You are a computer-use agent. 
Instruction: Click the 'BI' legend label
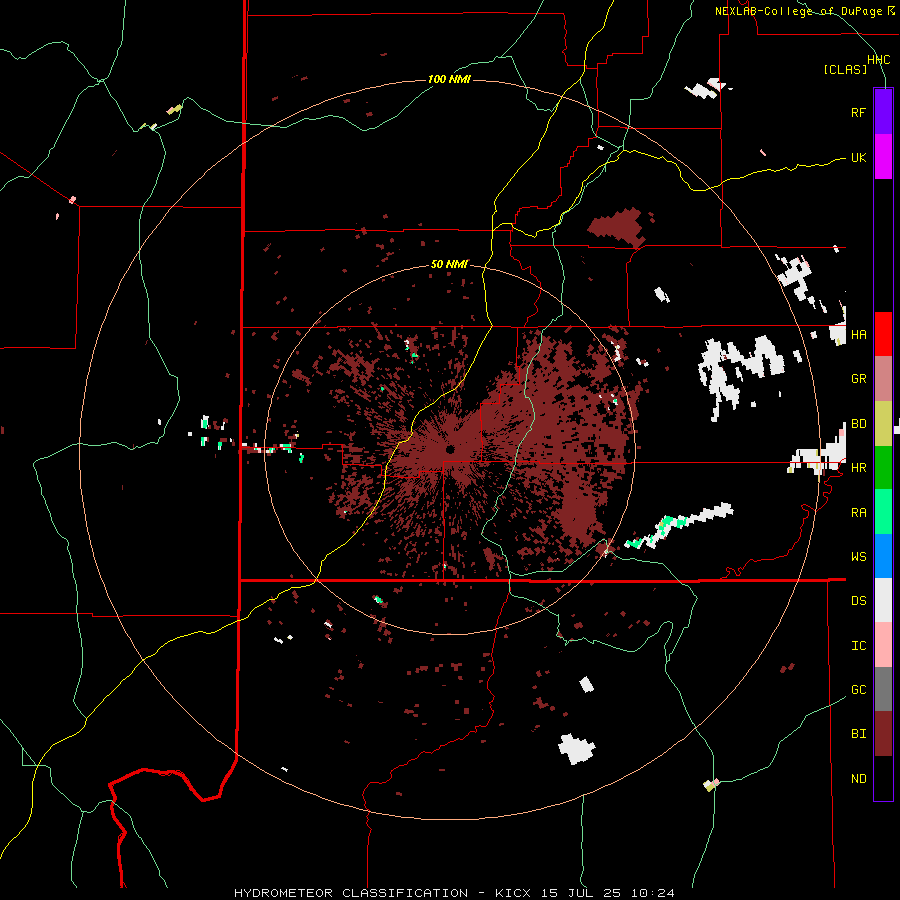(858, 734)
